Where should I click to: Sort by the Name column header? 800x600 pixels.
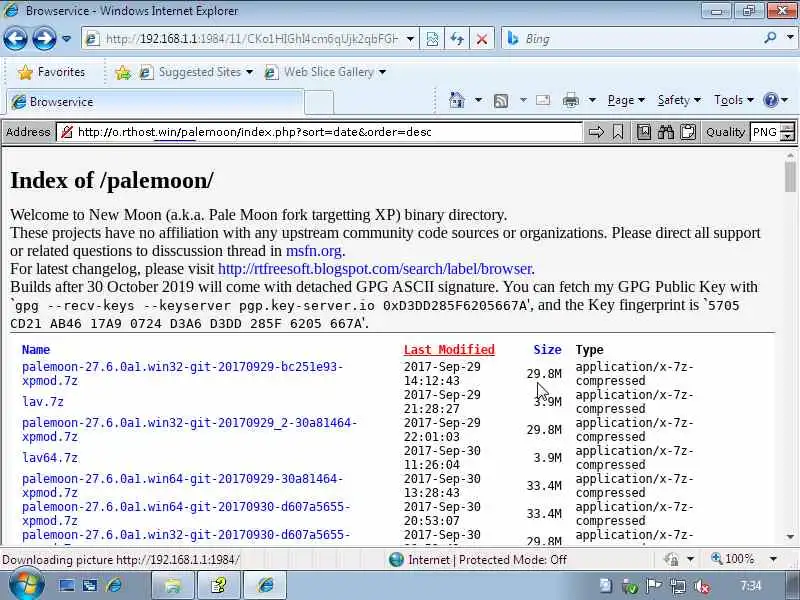coord(36,350)
